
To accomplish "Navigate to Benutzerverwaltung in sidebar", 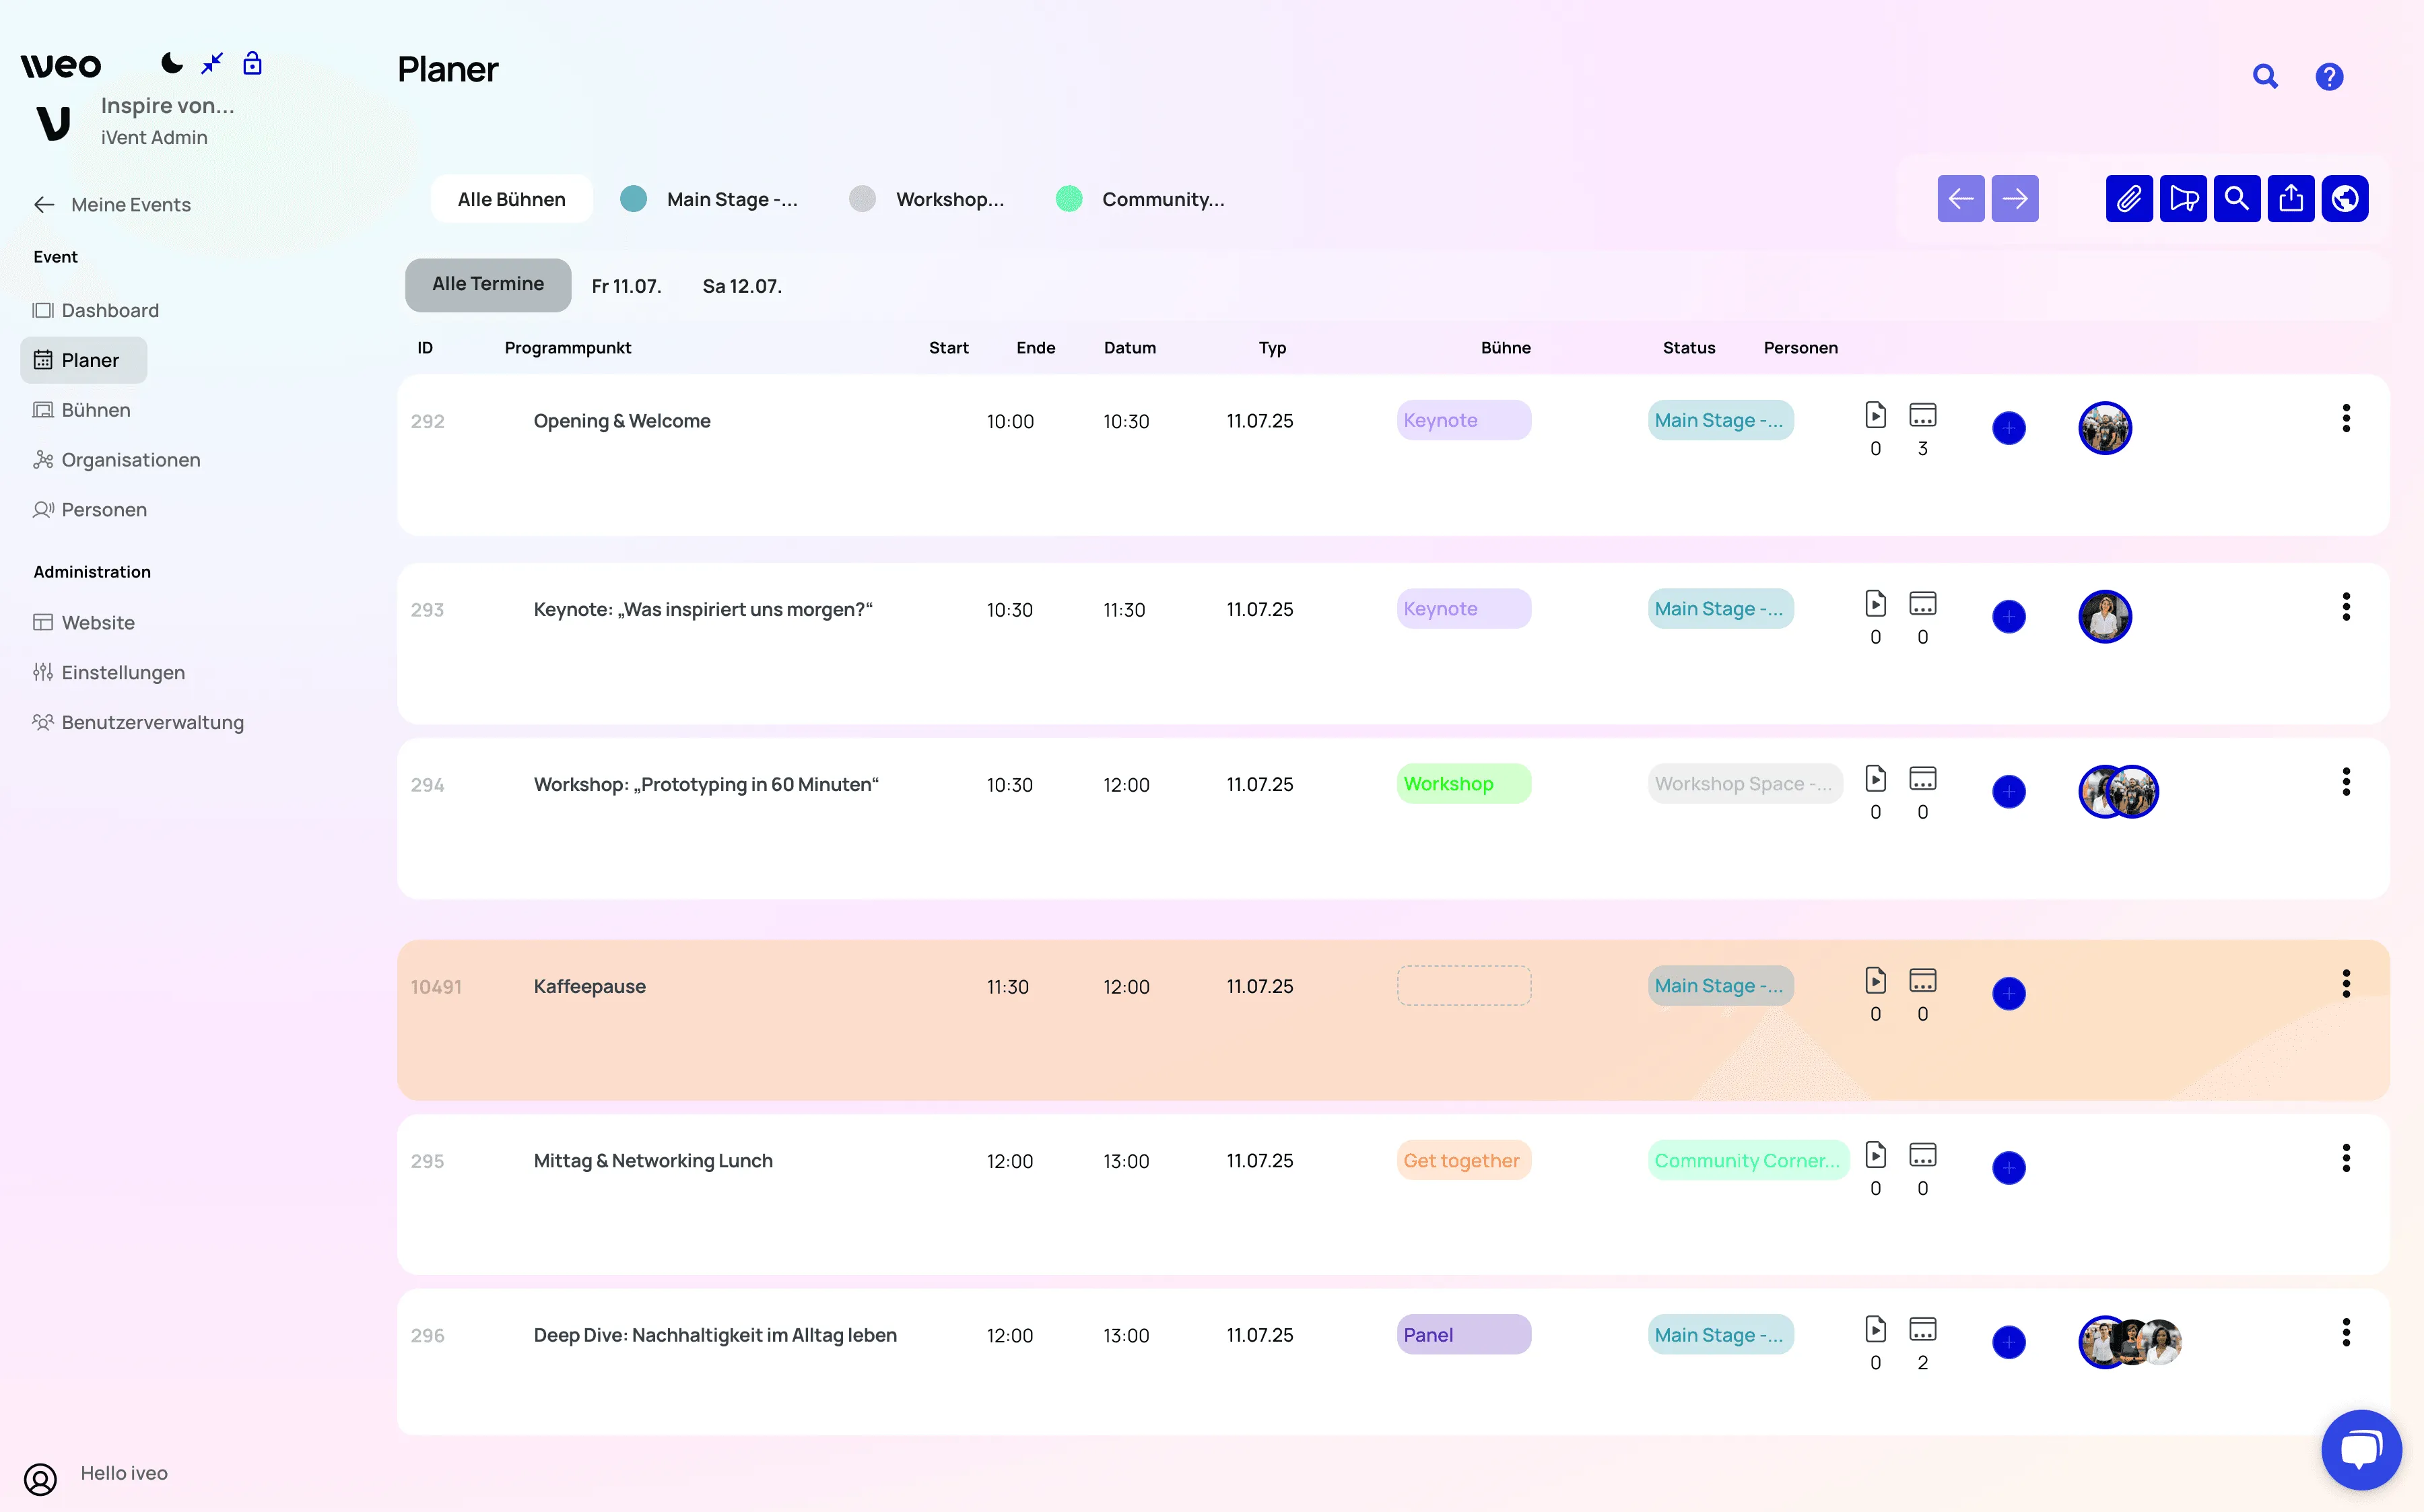I will pos(151,721).
